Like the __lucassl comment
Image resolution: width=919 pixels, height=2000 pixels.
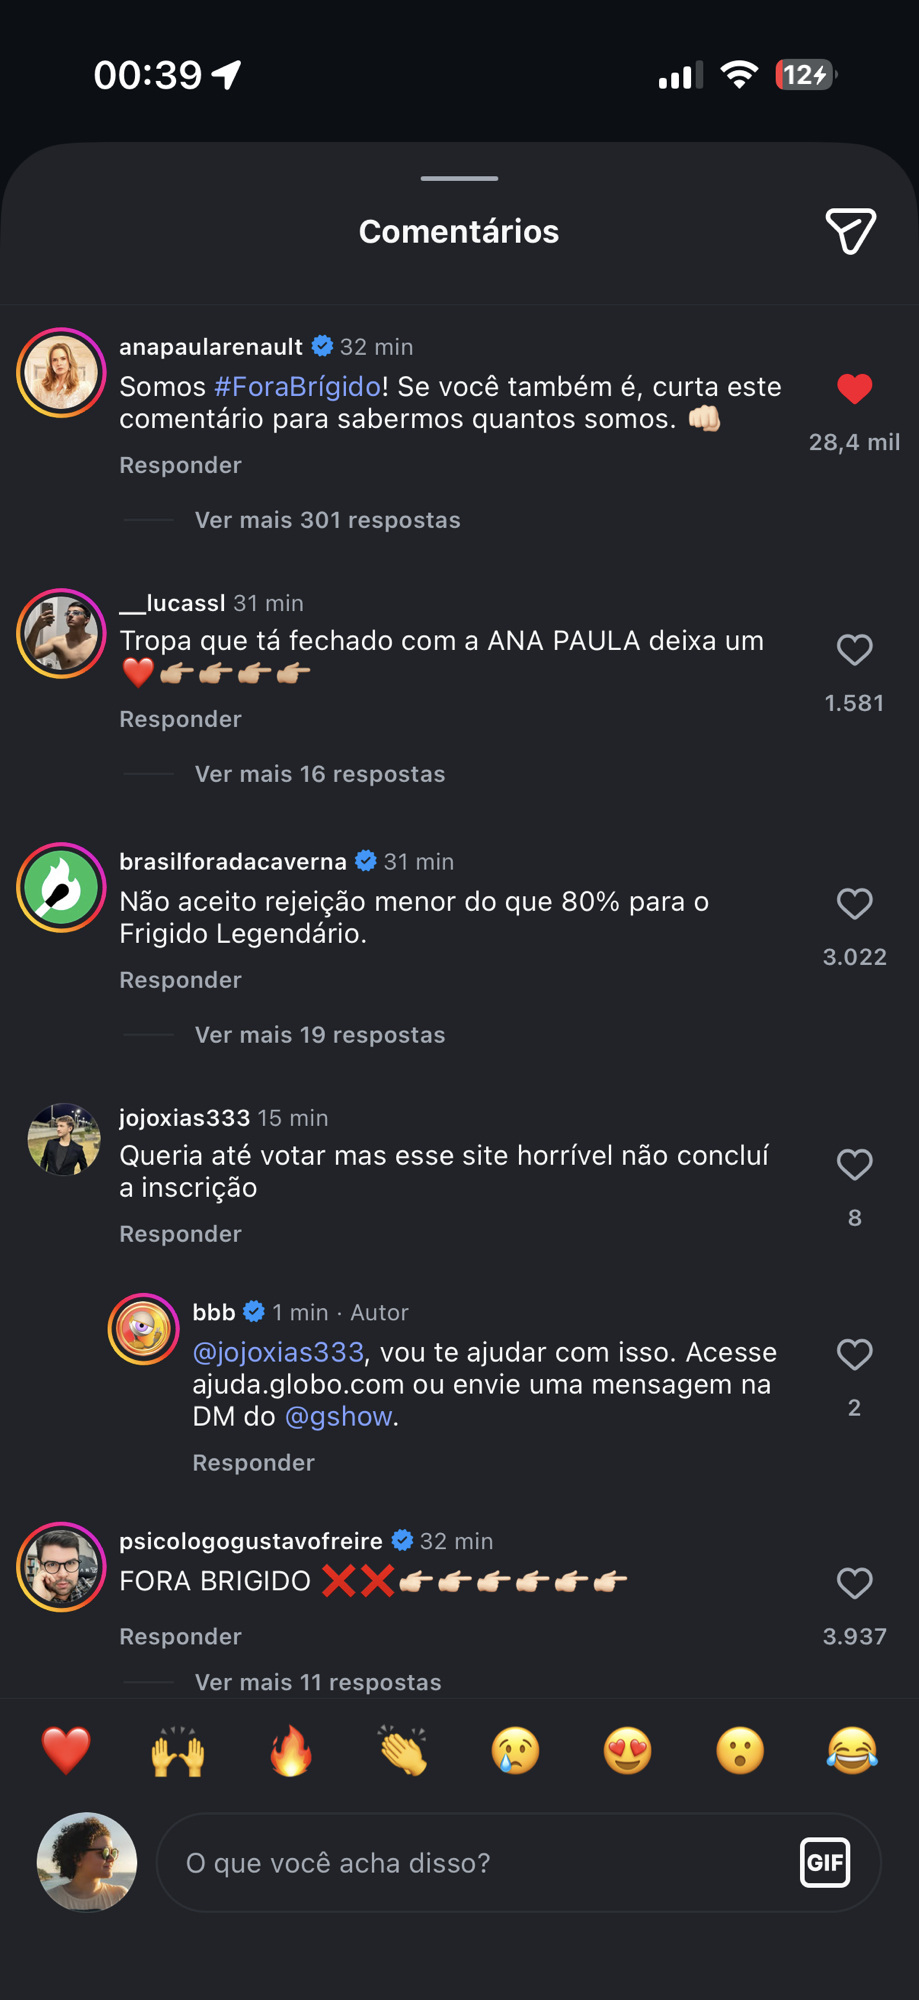pyautogui.click(x=854, y=651)
